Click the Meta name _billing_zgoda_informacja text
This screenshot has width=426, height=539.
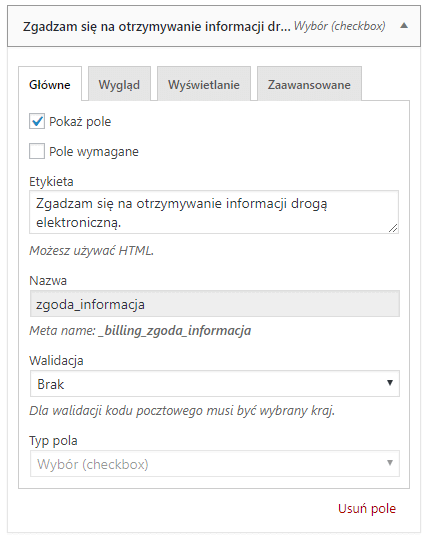(140, 331)
